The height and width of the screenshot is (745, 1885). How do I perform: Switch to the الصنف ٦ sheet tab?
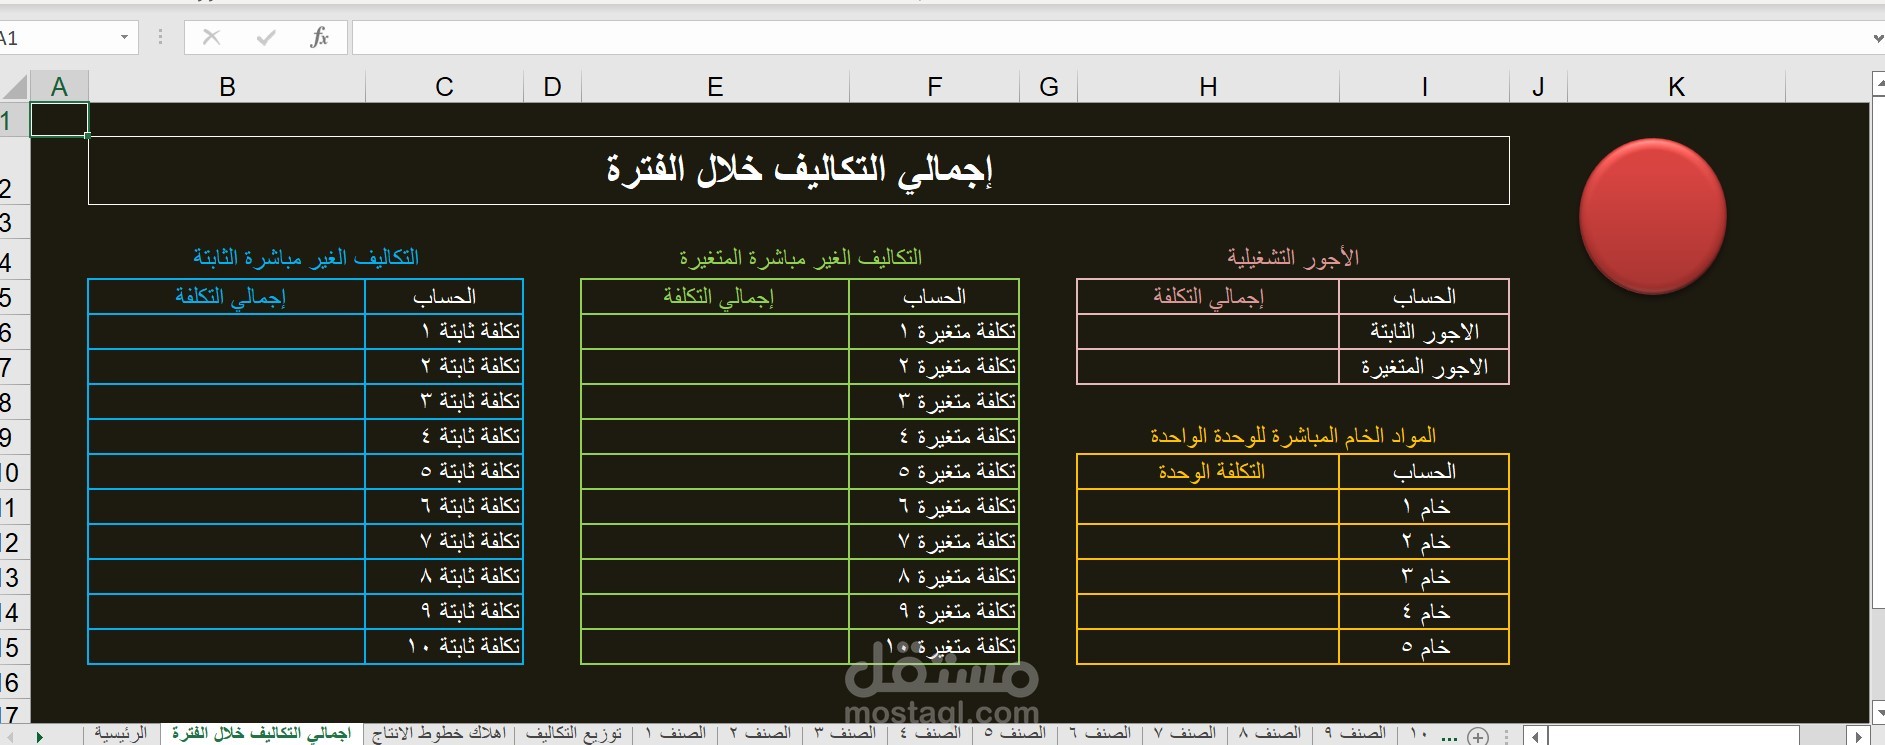point(1101,734)
